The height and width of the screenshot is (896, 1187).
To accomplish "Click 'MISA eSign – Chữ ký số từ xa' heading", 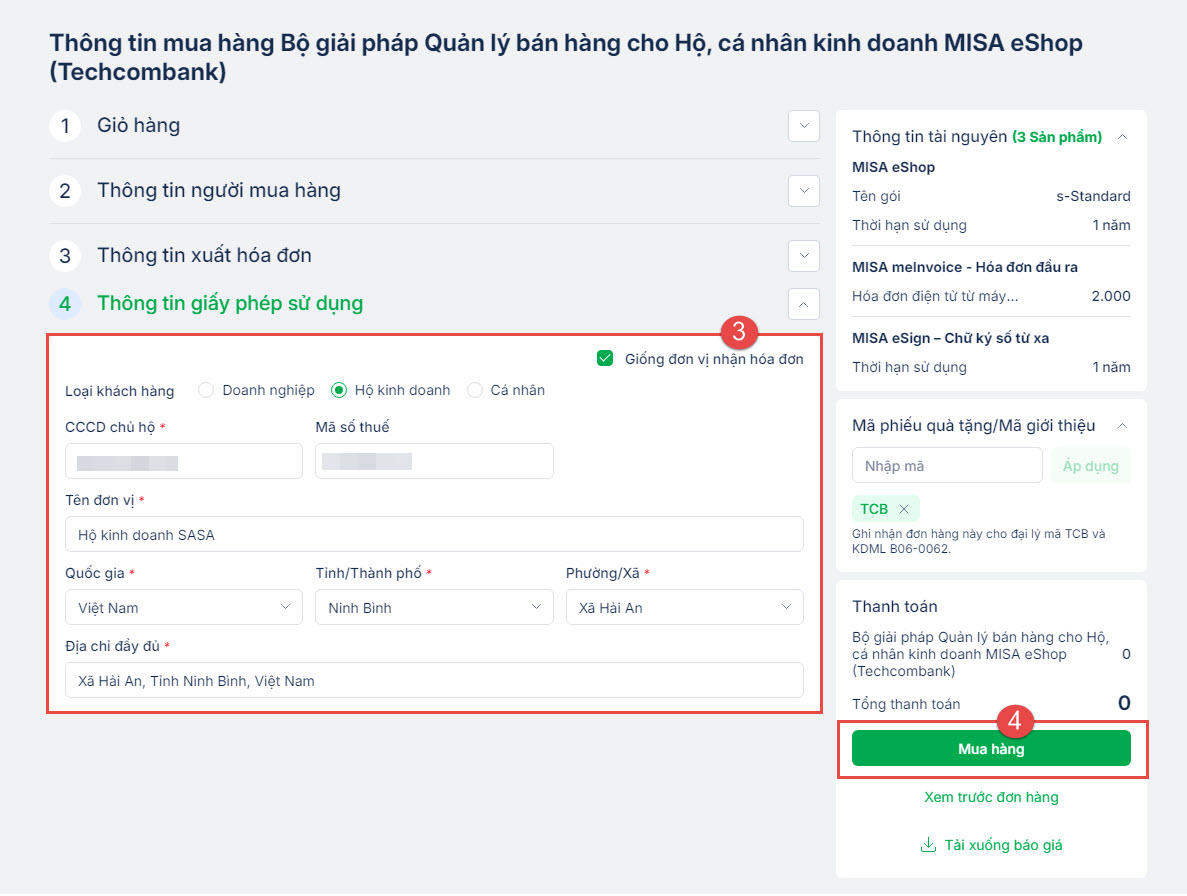I will click(x=950, y=338).
